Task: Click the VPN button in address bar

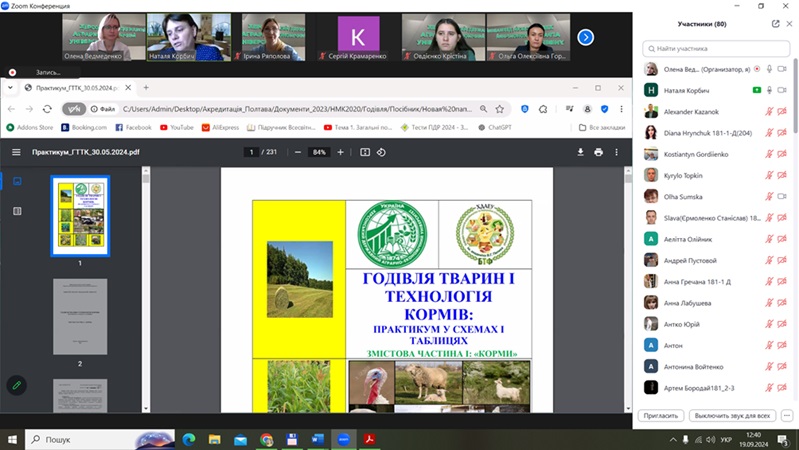Action: pyautogui.click(x=74, y=109)
